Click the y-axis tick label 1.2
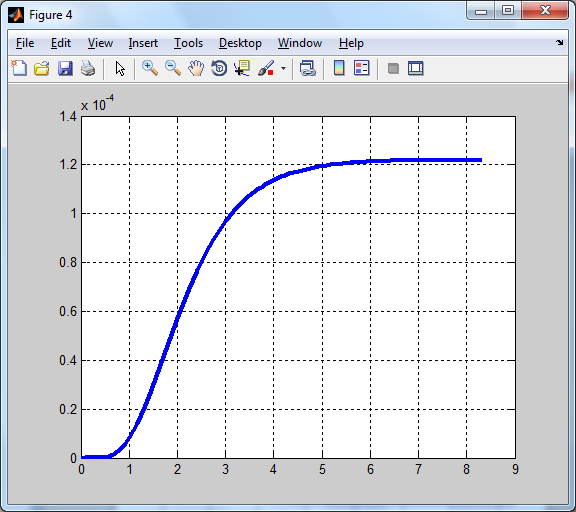576x512 pixels. point(68,165)
